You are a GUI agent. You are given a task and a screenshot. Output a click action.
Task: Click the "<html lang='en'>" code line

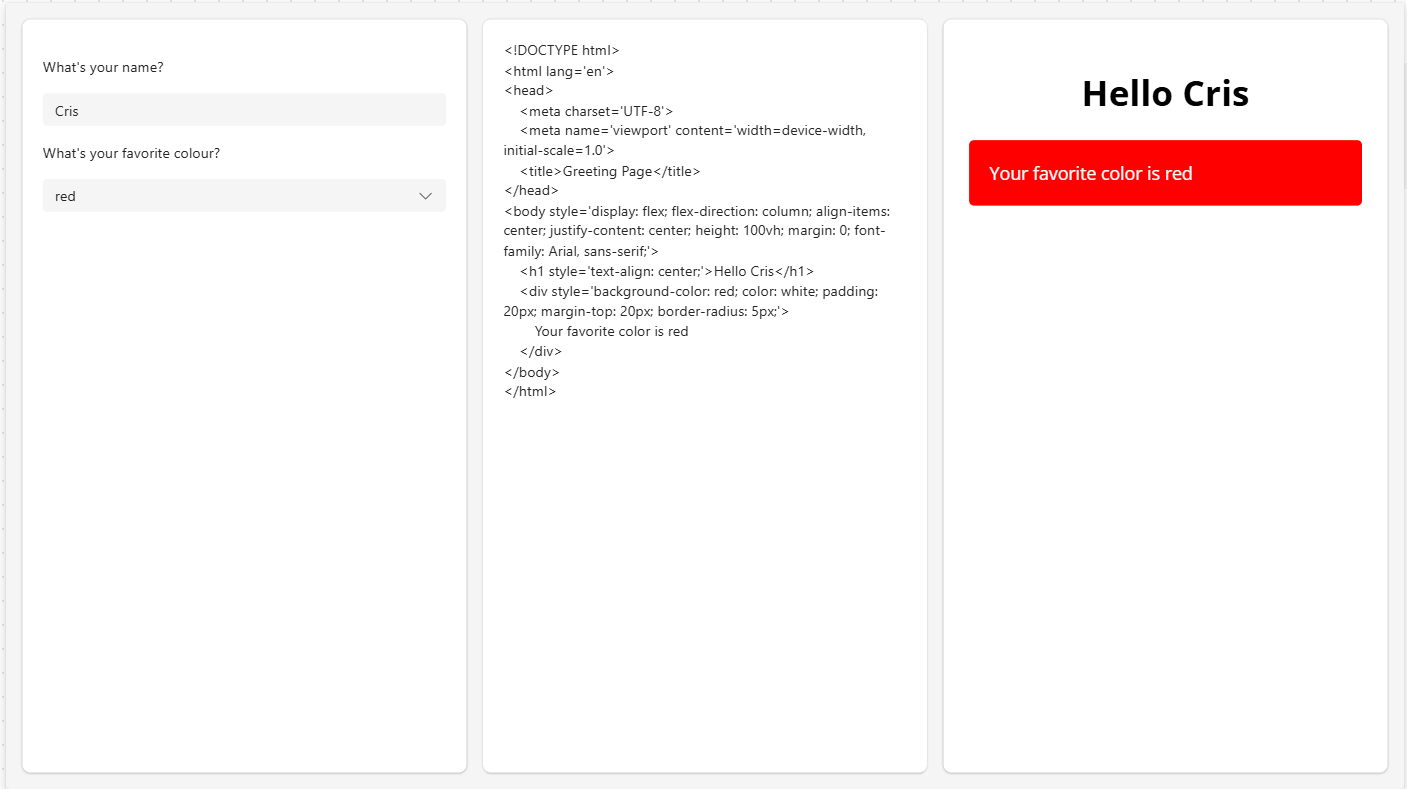559,71
